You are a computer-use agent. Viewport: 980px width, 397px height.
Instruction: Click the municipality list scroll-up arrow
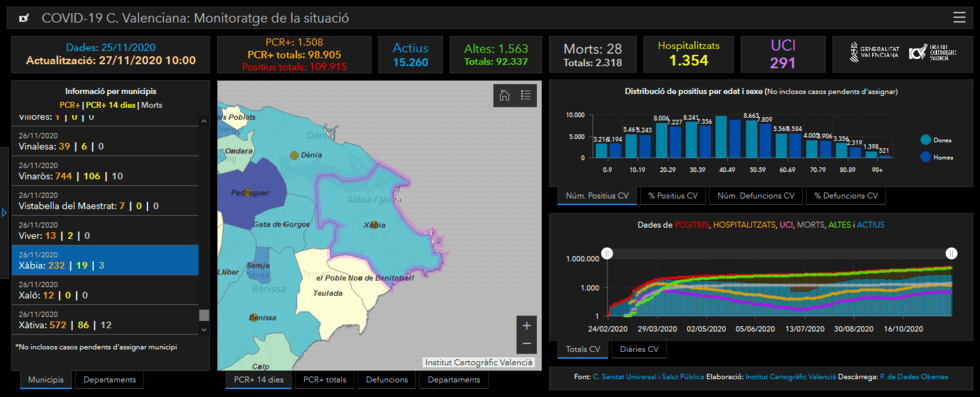pyautogui.click(x=204, y=120)
